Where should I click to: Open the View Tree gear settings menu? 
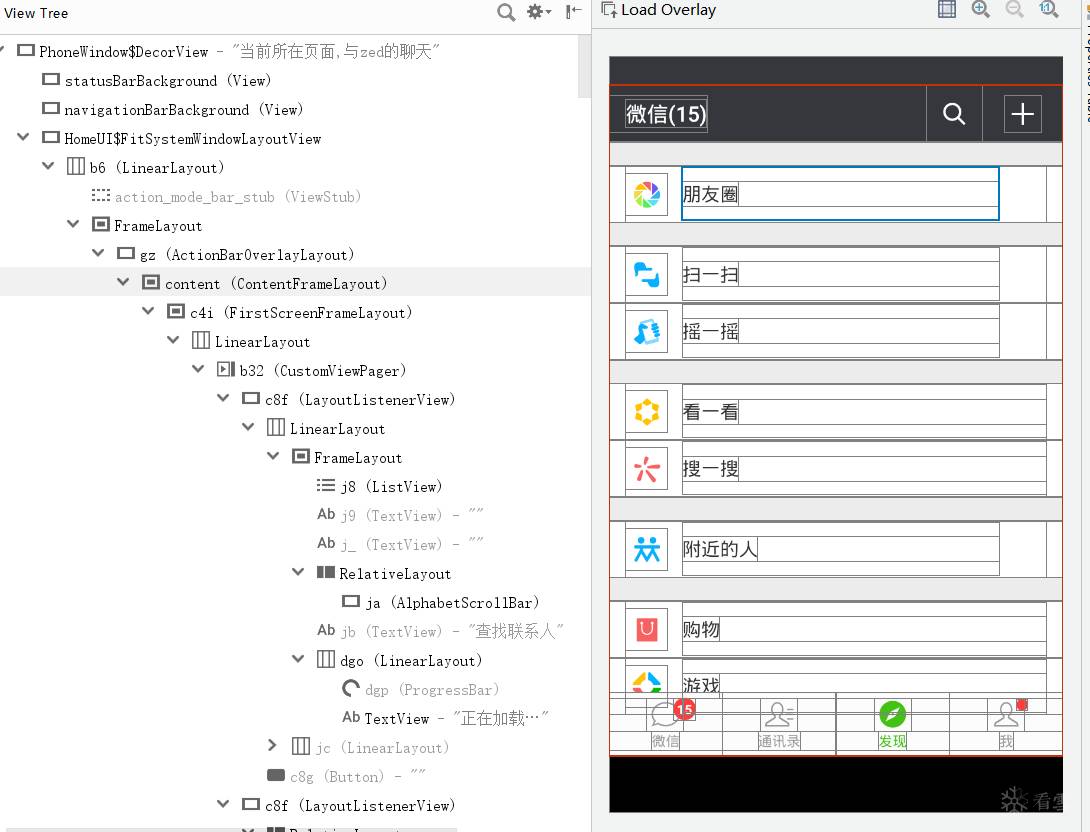[539, 11]
